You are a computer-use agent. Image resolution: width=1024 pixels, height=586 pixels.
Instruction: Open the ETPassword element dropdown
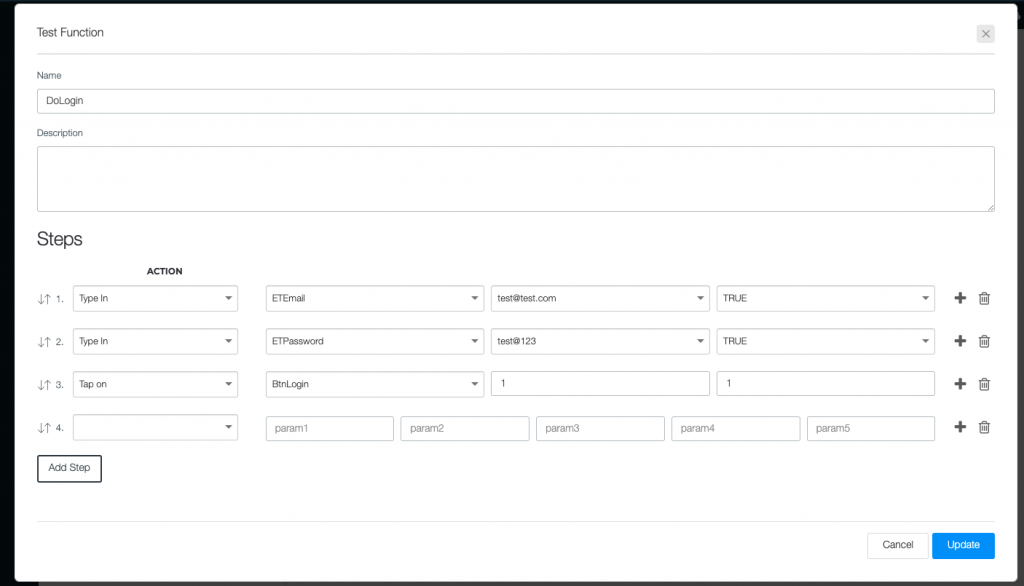click(x=375, y=342)
